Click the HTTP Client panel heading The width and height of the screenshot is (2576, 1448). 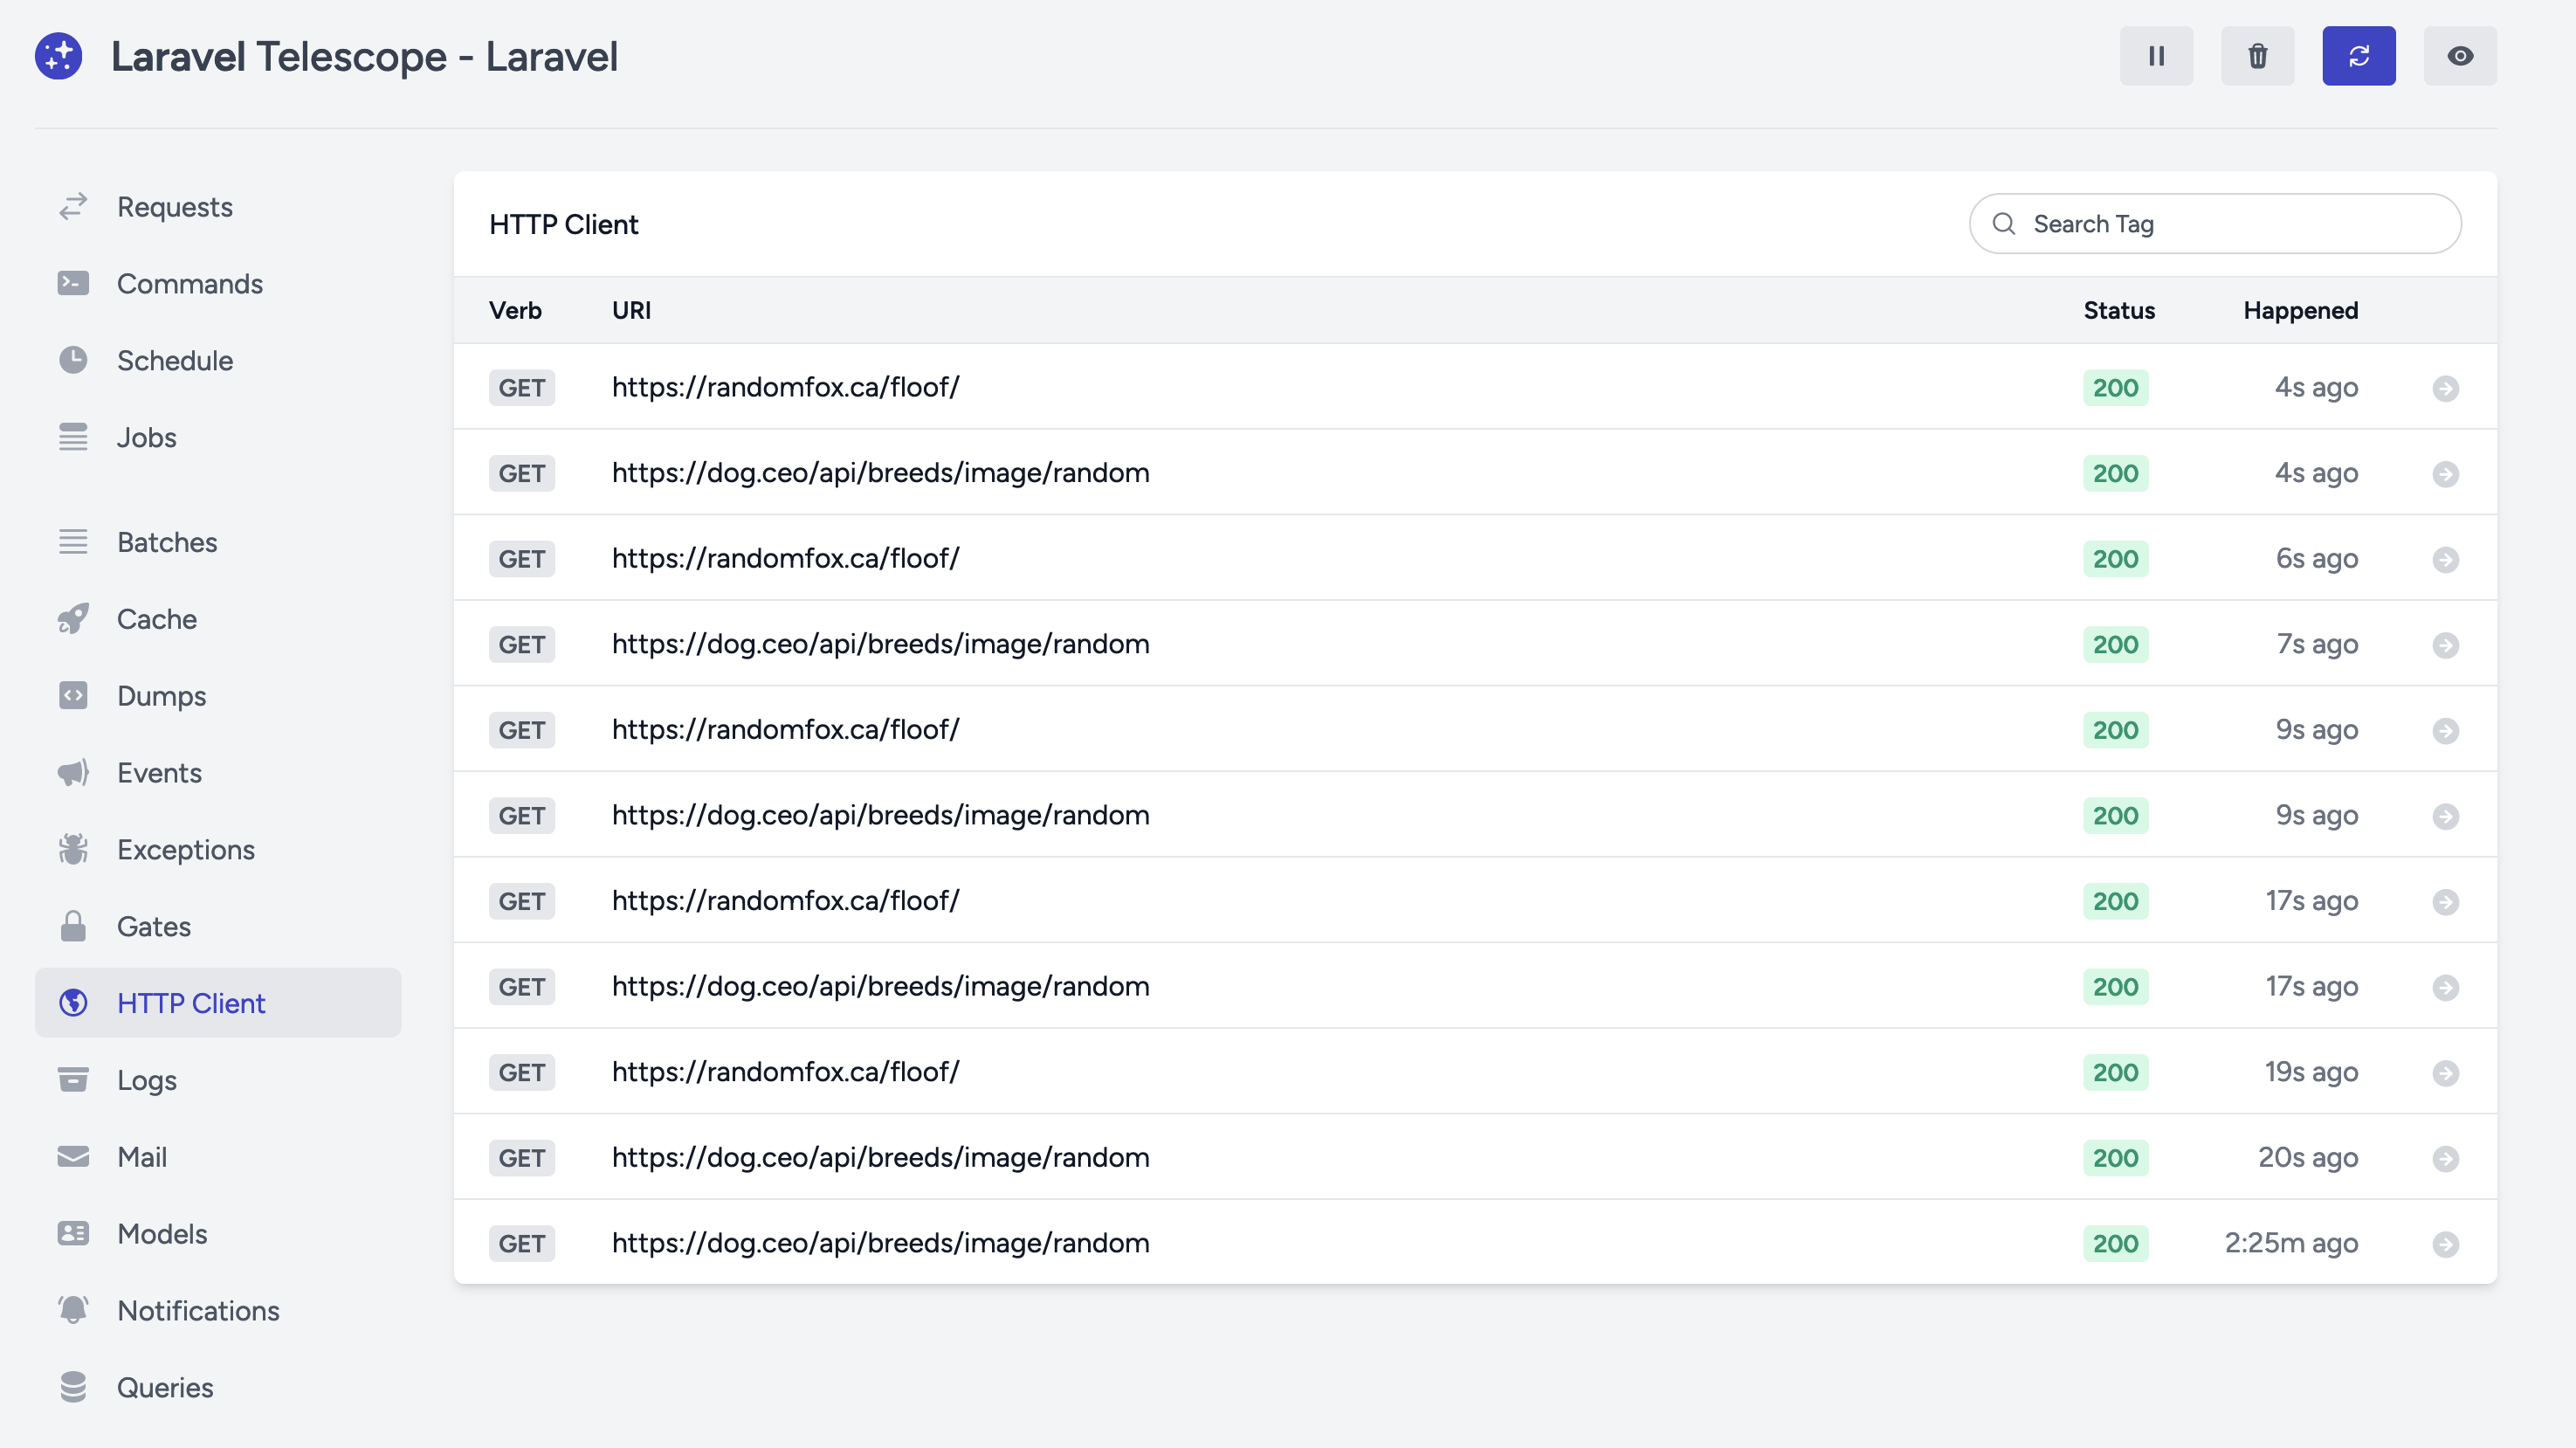[x=564, y=224]
